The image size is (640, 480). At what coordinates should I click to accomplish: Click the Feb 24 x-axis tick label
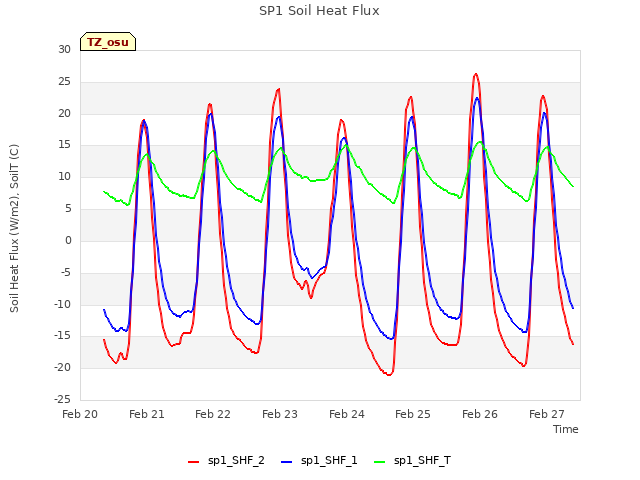[347, 414]
